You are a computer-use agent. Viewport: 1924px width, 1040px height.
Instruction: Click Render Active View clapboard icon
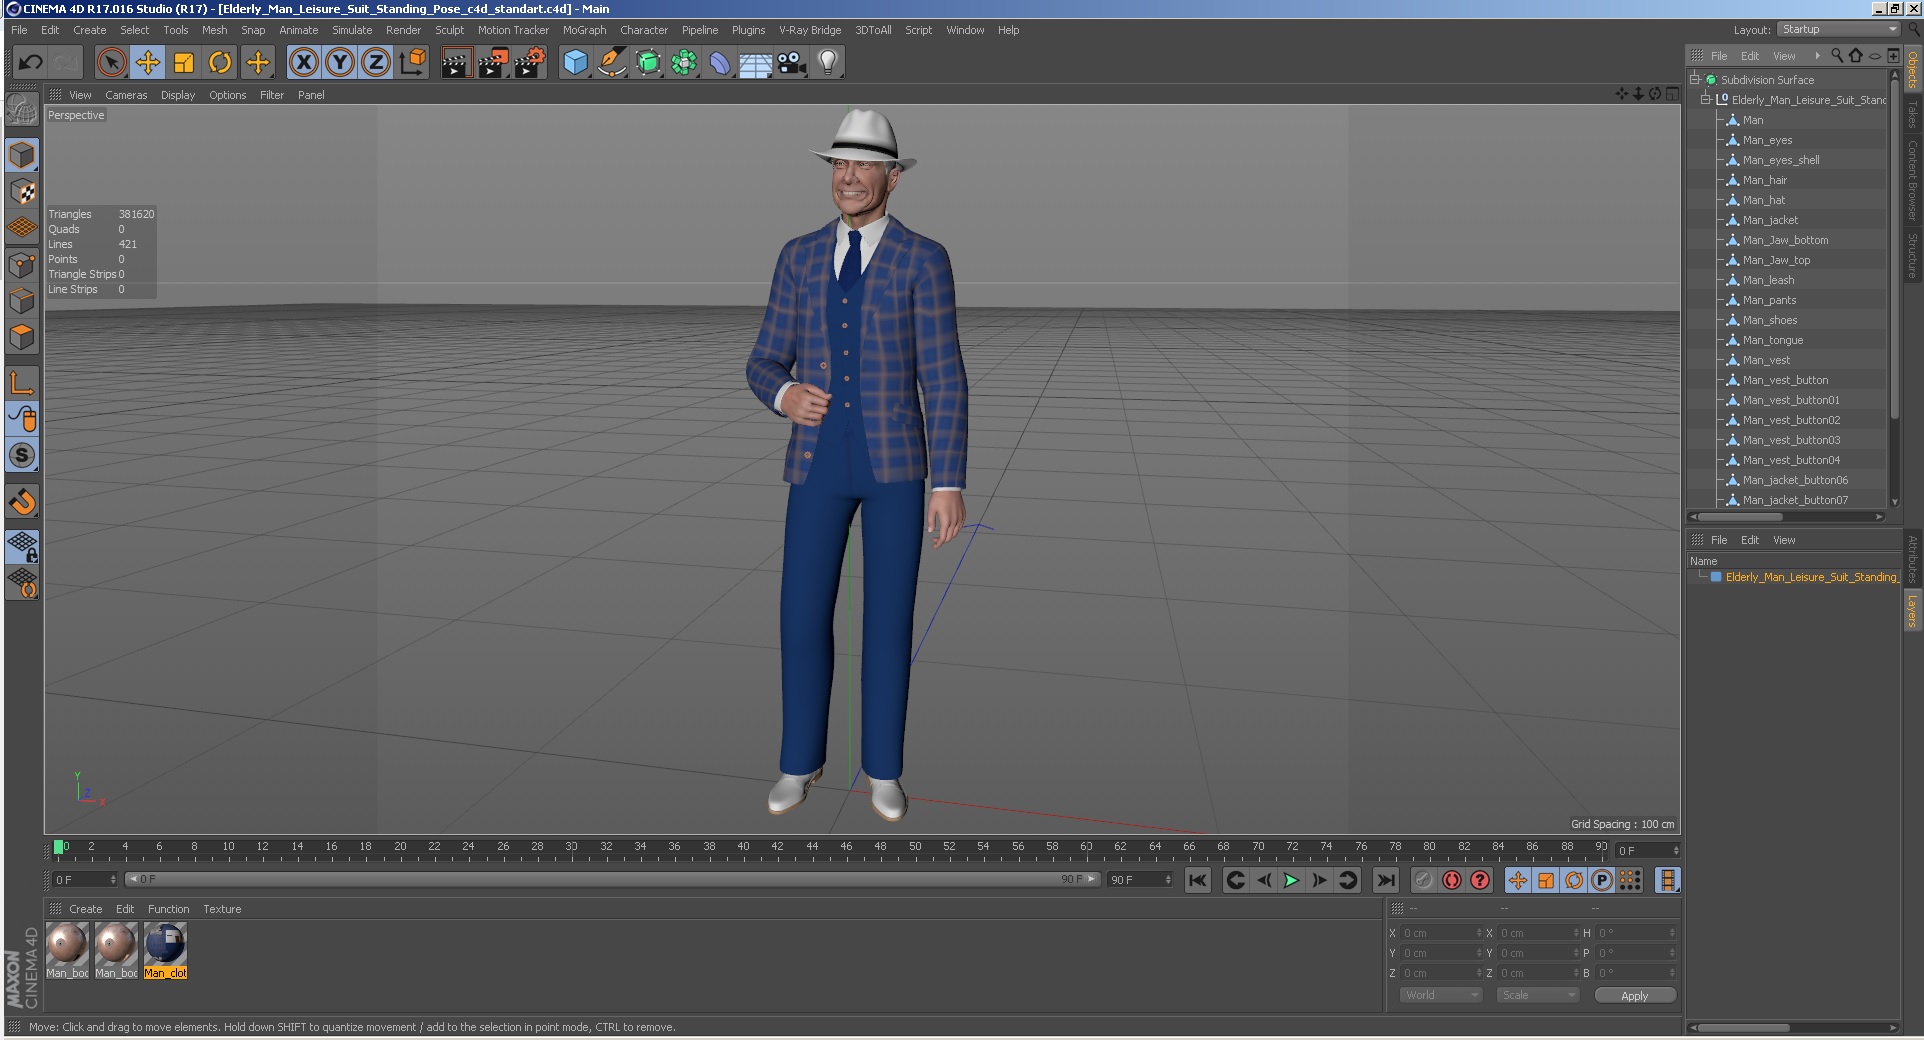(x=456, y=63)
